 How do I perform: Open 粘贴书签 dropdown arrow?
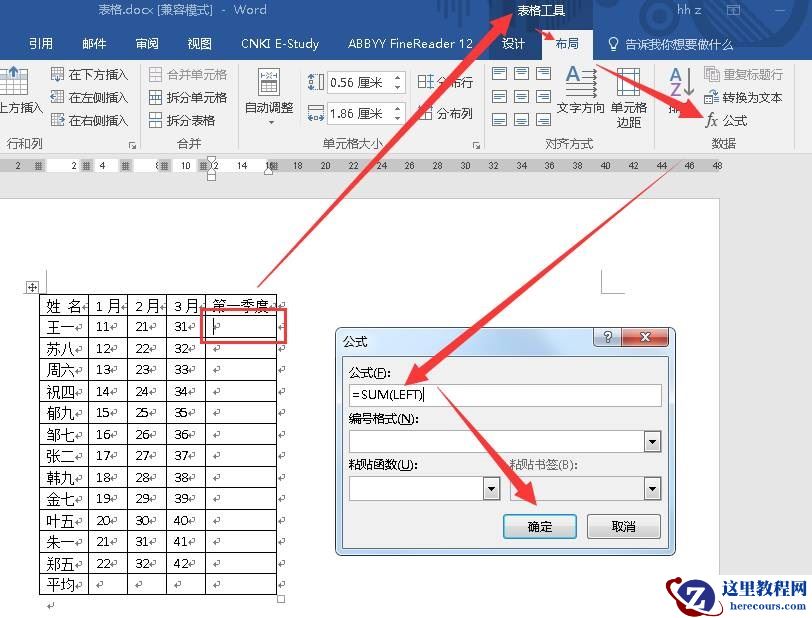coord(652,488)
